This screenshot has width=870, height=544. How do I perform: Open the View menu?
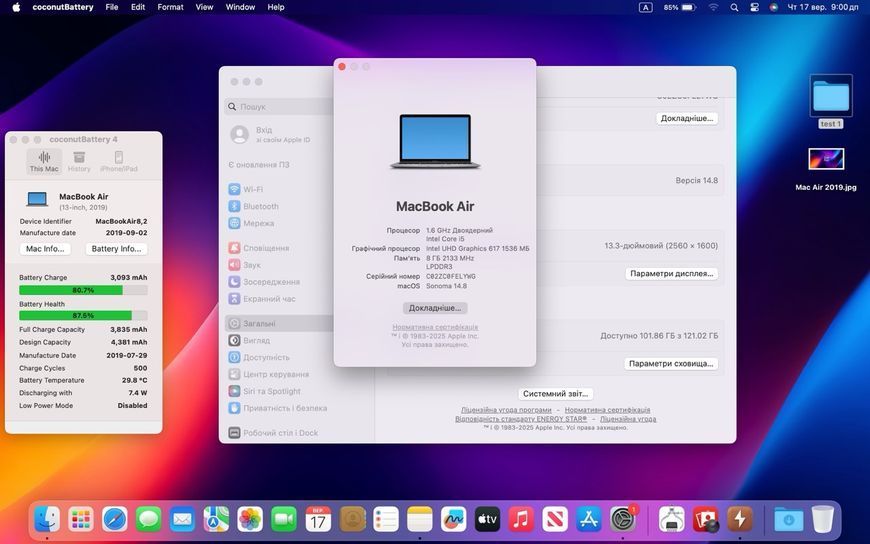click(x=204, y=7)
